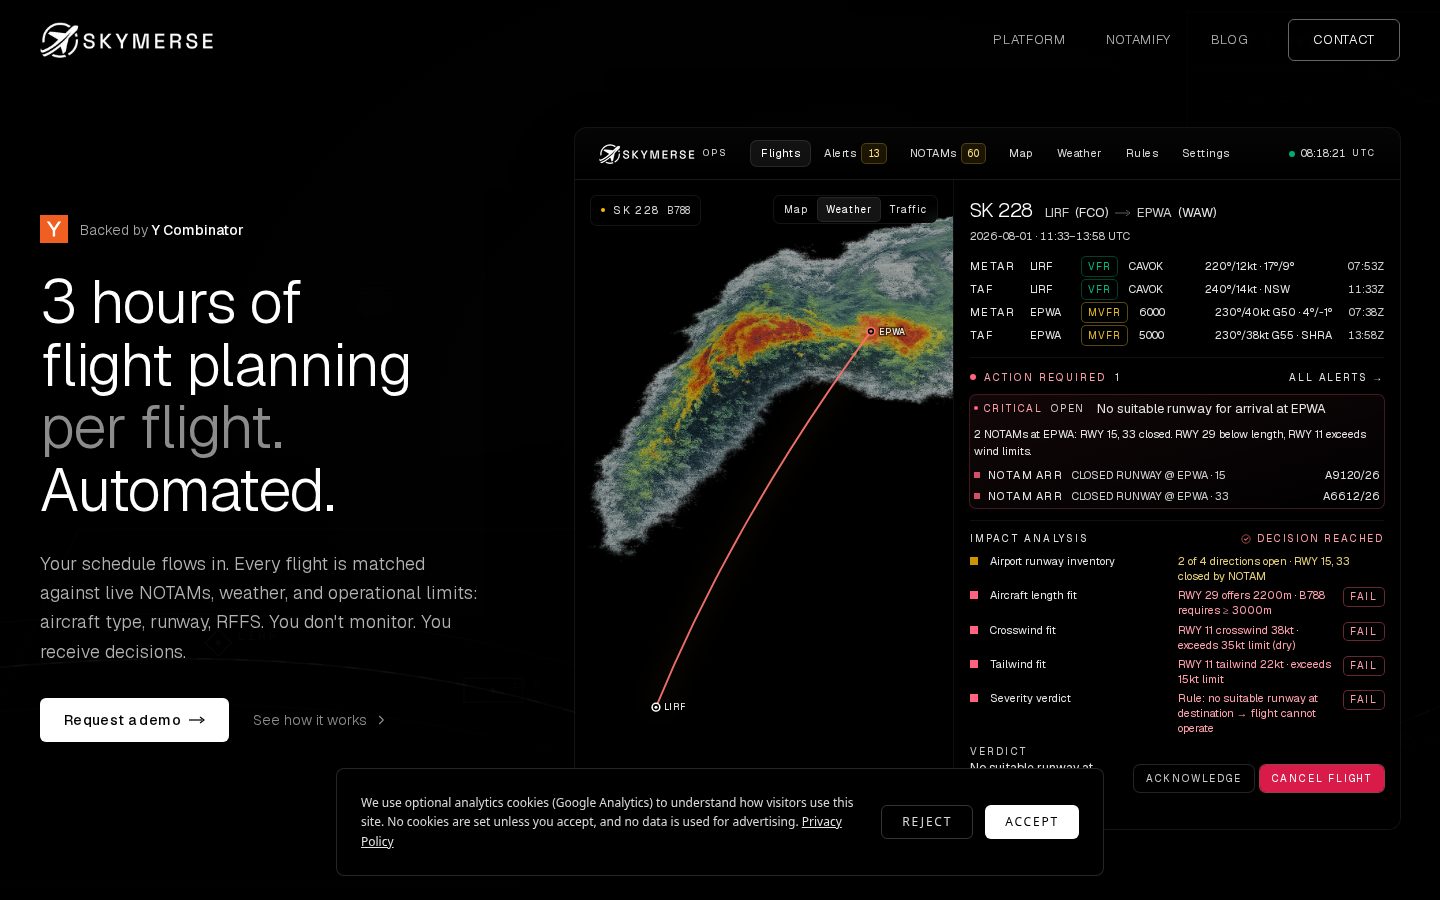Image resolution: width=1440 pixels, height=900 pixels.
Task: Click the Contact button
Action: (1343, 40)
